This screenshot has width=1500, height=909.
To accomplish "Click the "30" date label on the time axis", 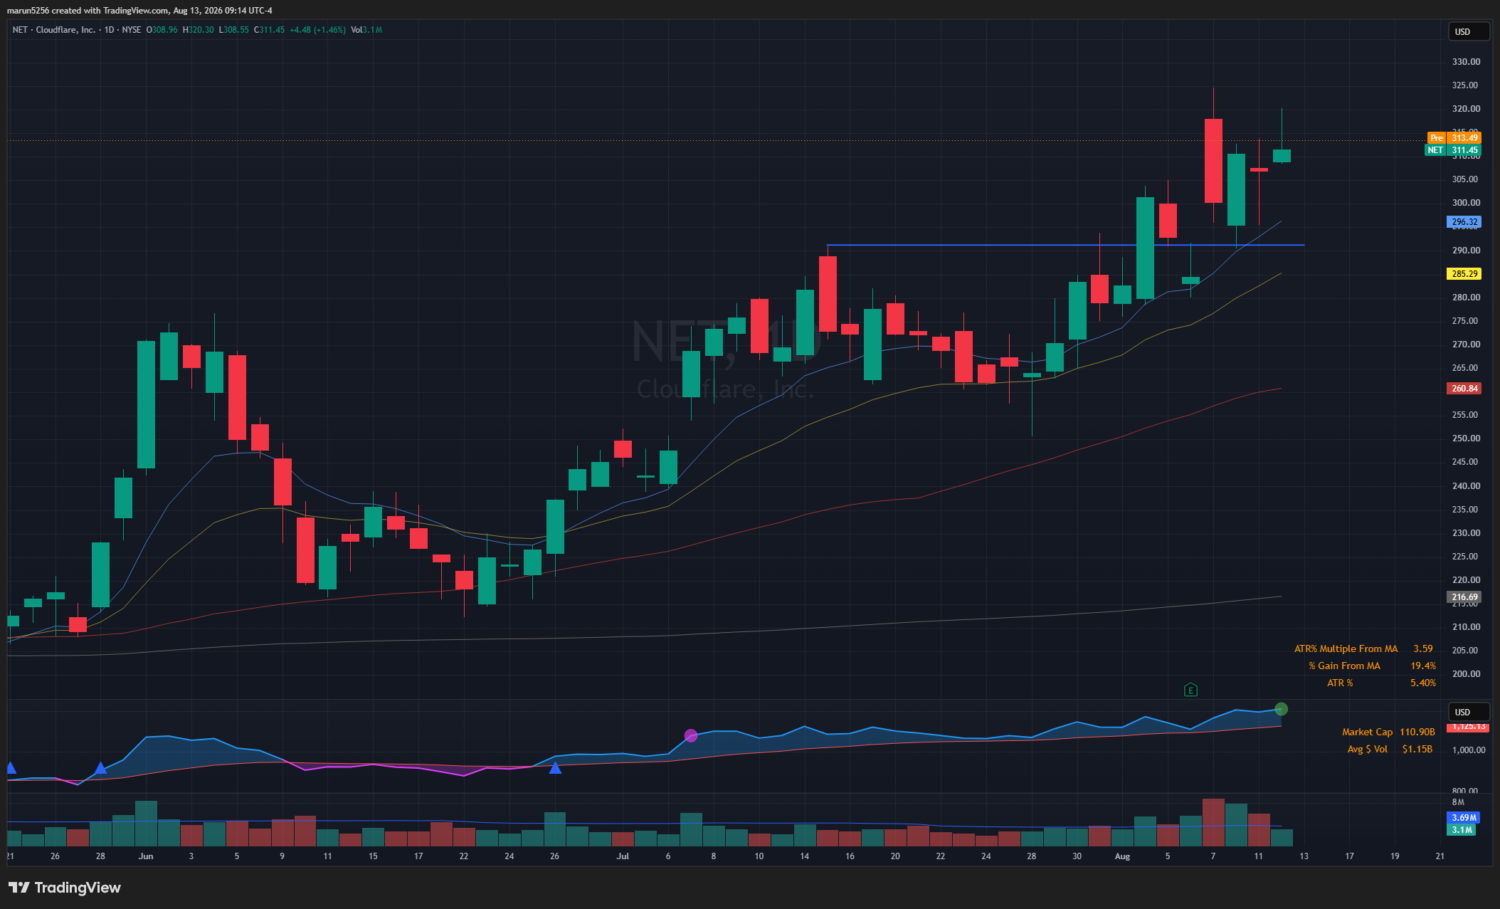I will 1077,857.
